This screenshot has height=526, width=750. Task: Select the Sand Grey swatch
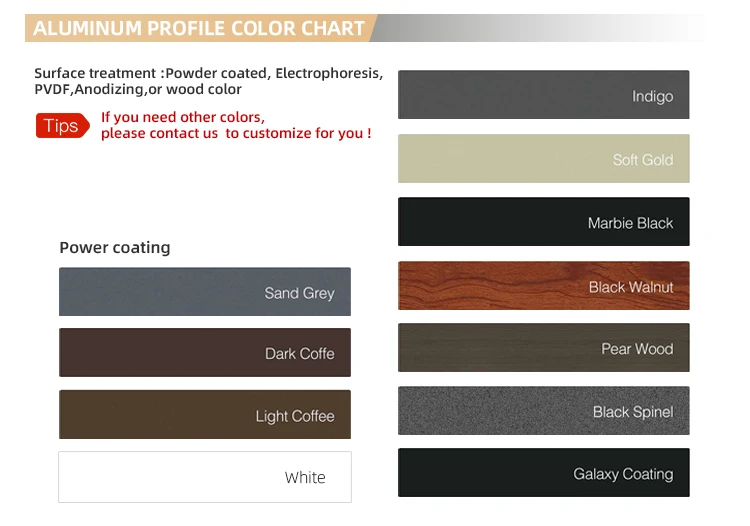coord(204,292)
